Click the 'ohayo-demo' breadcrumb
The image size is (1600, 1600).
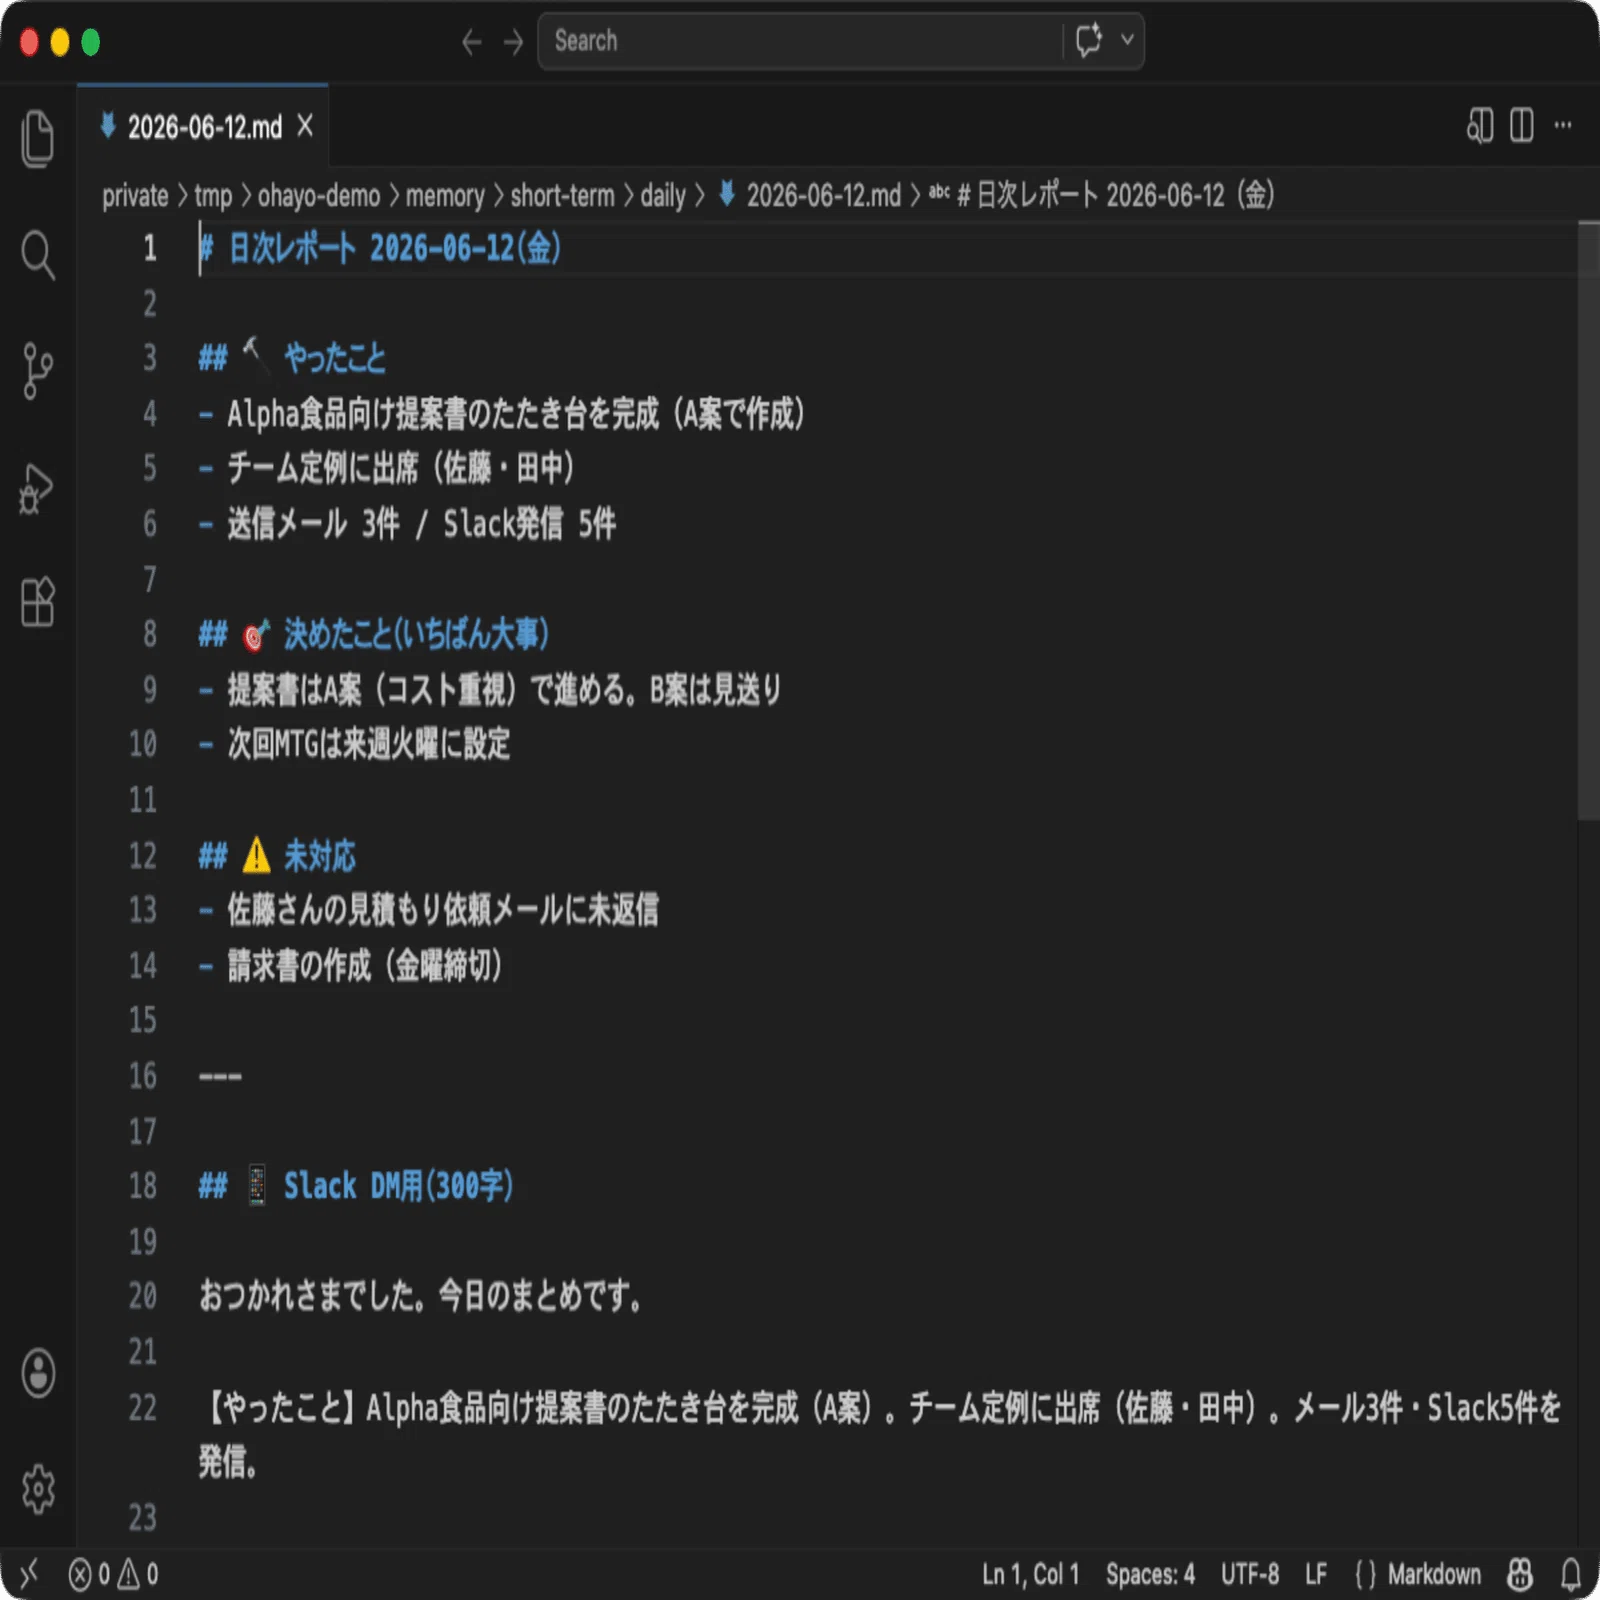(x=319, y=195)
